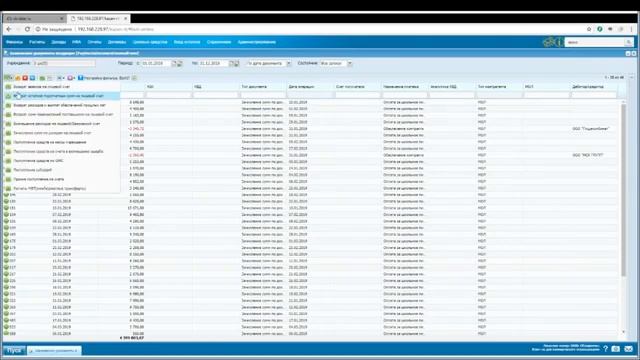Screen dimensions: 640x360
Task: Open the pager dropdown next to '1 - 38'
Action: (x=631, y=77)
